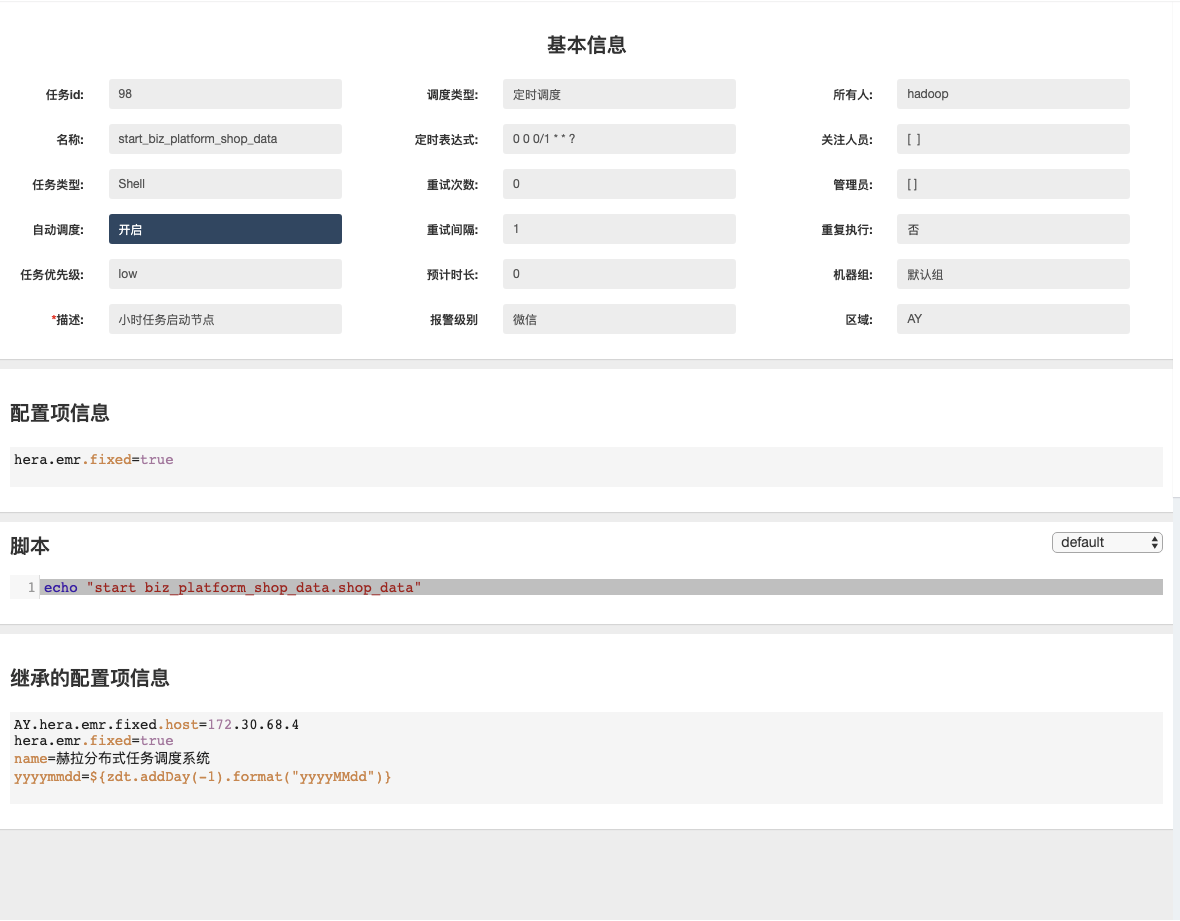The image size is (1180, 921).
Task: Click the 配置项信息 heading
Action: point(59,413)
